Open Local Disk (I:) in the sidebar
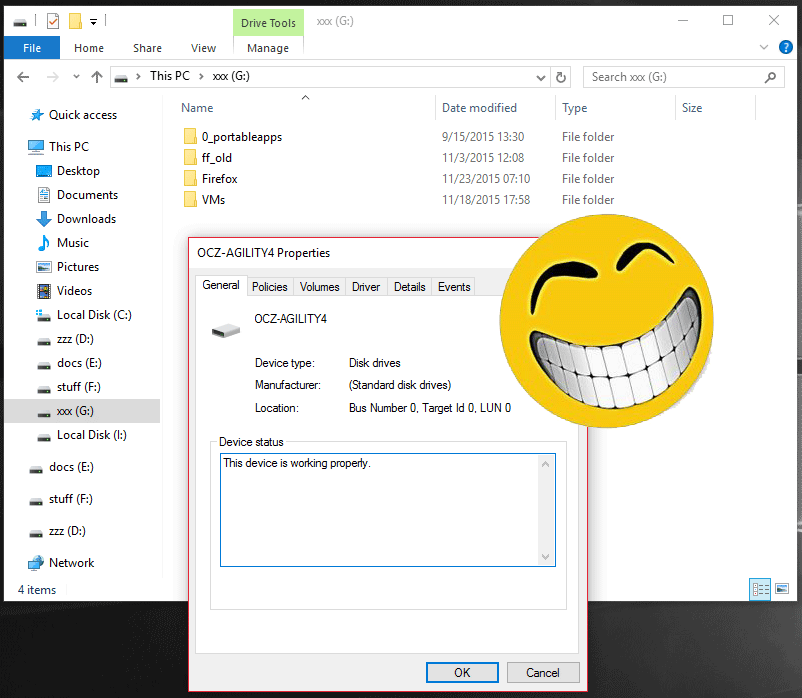 (92, 435)
